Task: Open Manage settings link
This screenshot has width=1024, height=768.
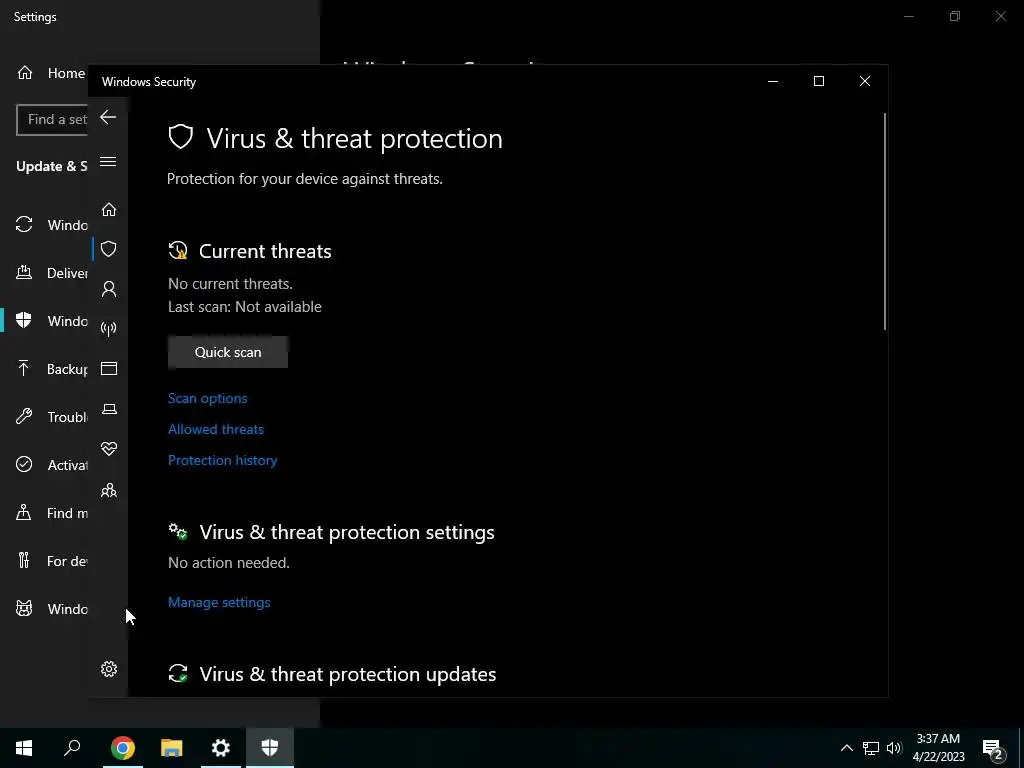Action: tap(219, 602)
